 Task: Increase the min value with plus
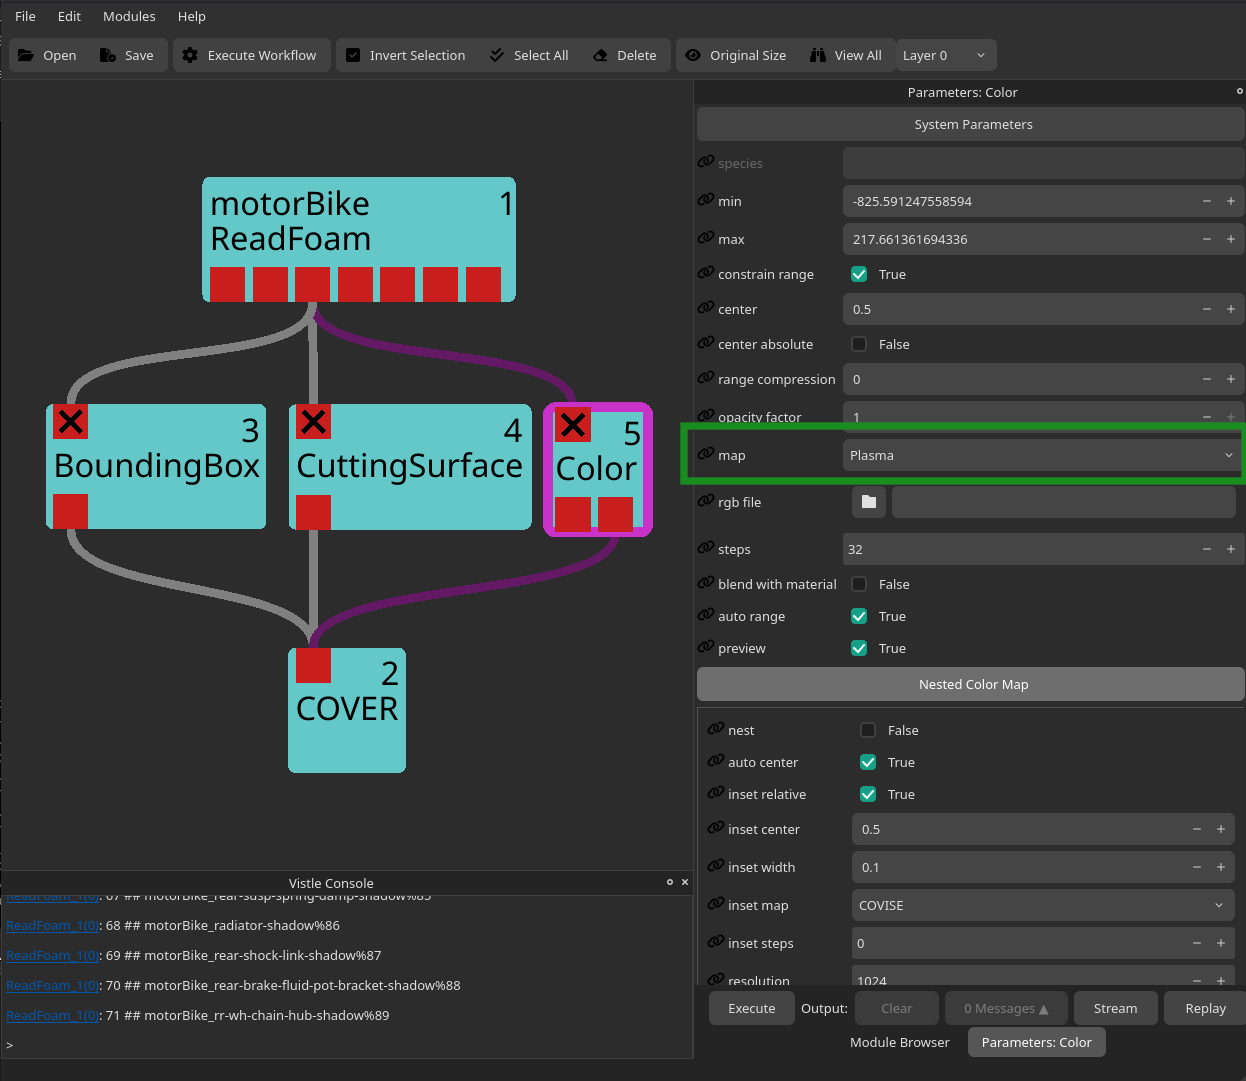point(1231,201)
